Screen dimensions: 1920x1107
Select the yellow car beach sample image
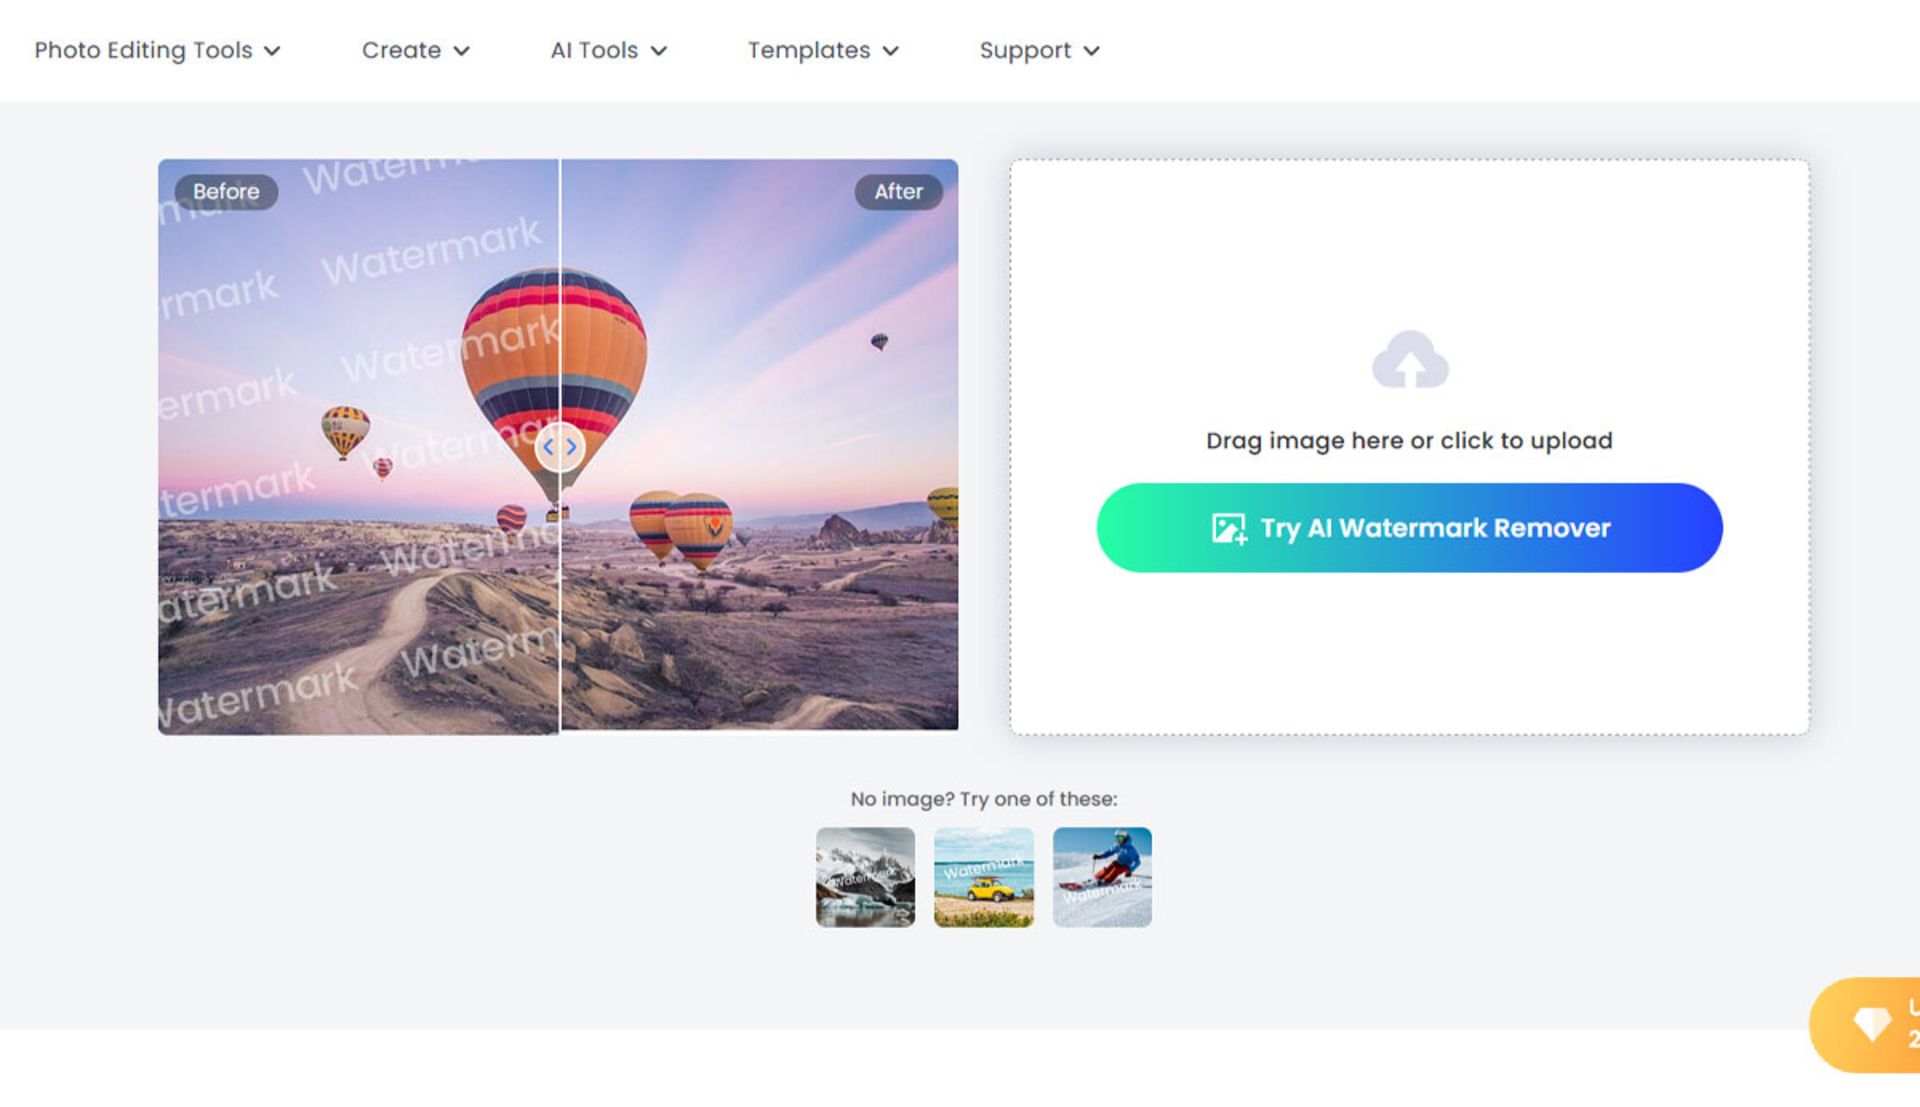coord(983,877)
